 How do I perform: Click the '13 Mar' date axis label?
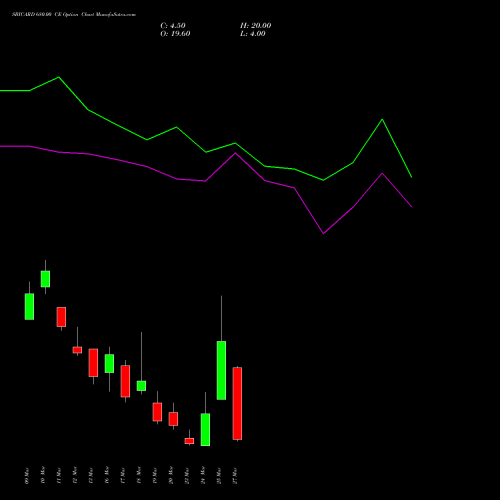click(91, 476)
